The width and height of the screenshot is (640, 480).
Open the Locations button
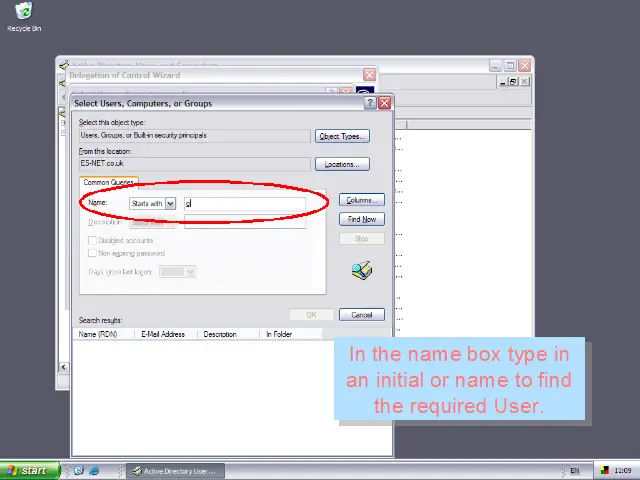click(x=342, y=164)
